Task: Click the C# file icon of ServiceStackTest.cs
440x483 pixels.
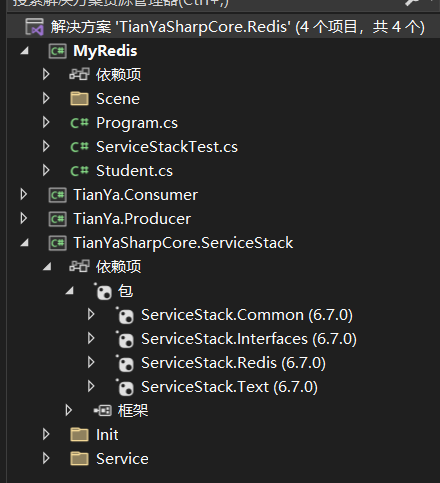Action: coord(79,147)
